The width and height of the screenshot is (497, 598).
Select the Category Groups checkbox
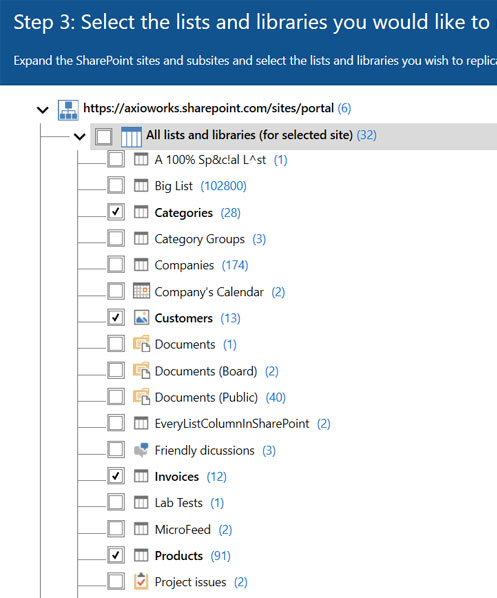[116, 238]
